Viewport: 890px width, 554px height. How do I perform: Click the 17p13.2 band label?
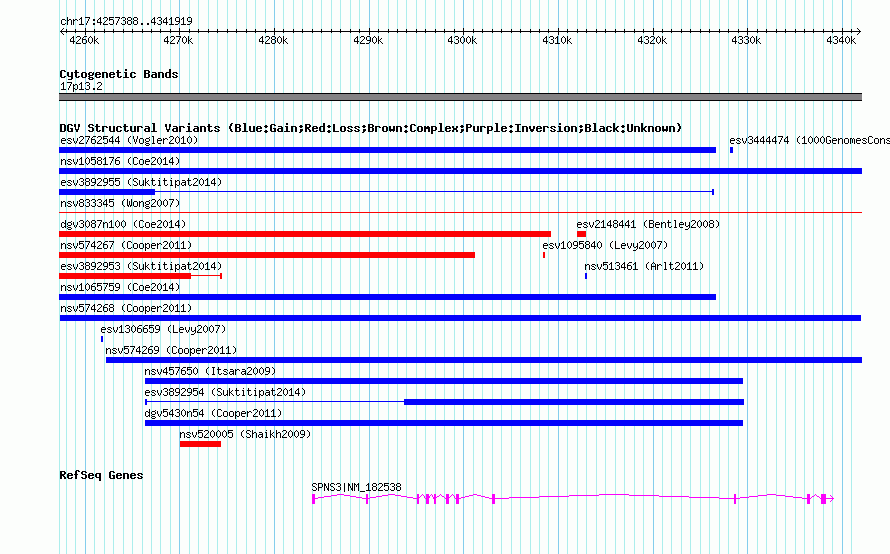pos(81,86)
